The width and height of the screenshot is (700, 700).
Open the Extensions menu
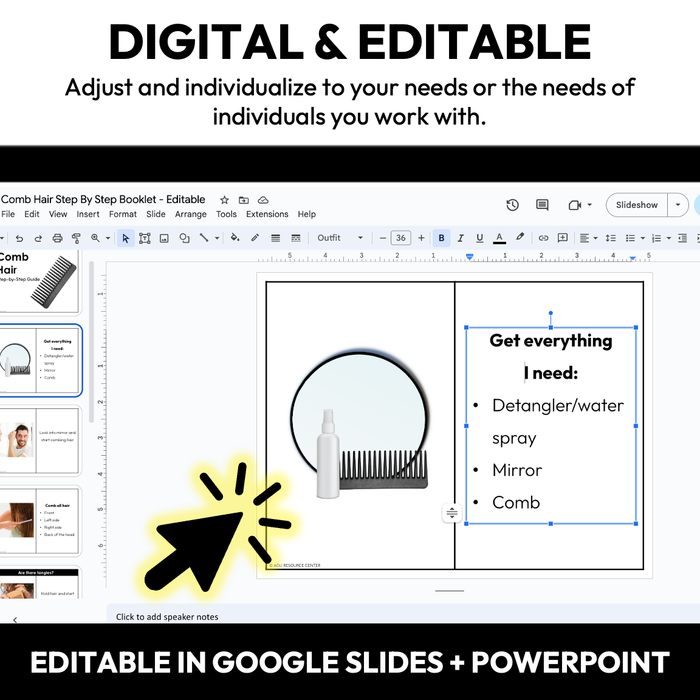(267, 214)
